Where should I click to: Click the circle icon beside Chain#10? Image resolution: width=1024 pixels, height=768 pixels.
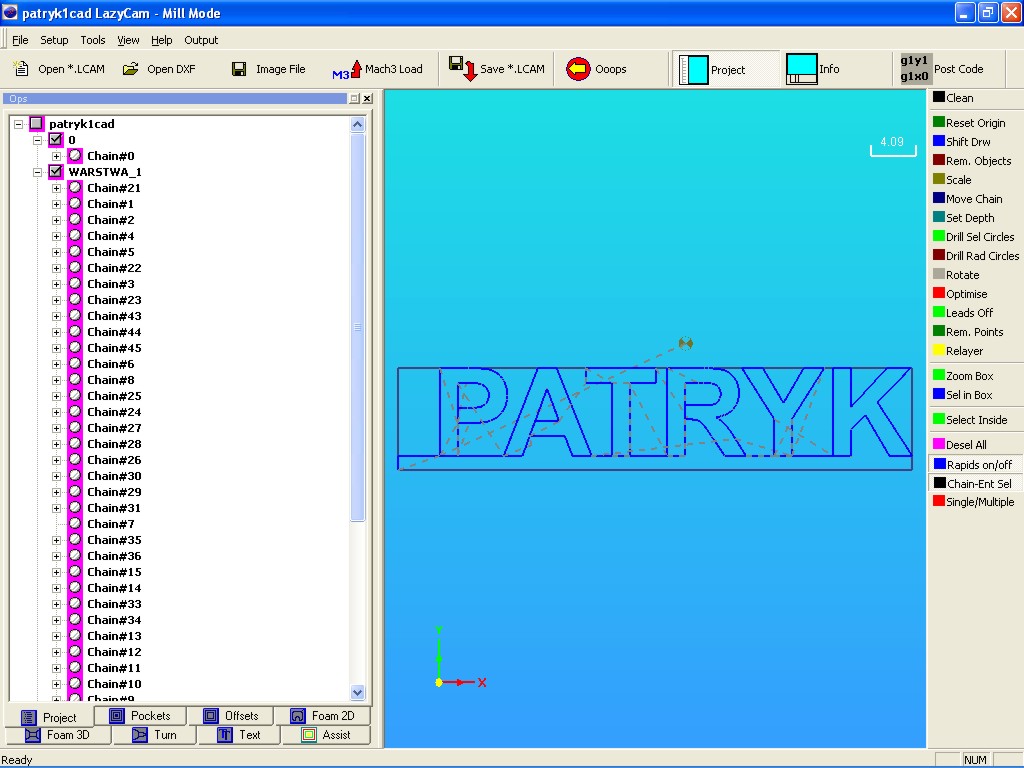click(75, 684)
